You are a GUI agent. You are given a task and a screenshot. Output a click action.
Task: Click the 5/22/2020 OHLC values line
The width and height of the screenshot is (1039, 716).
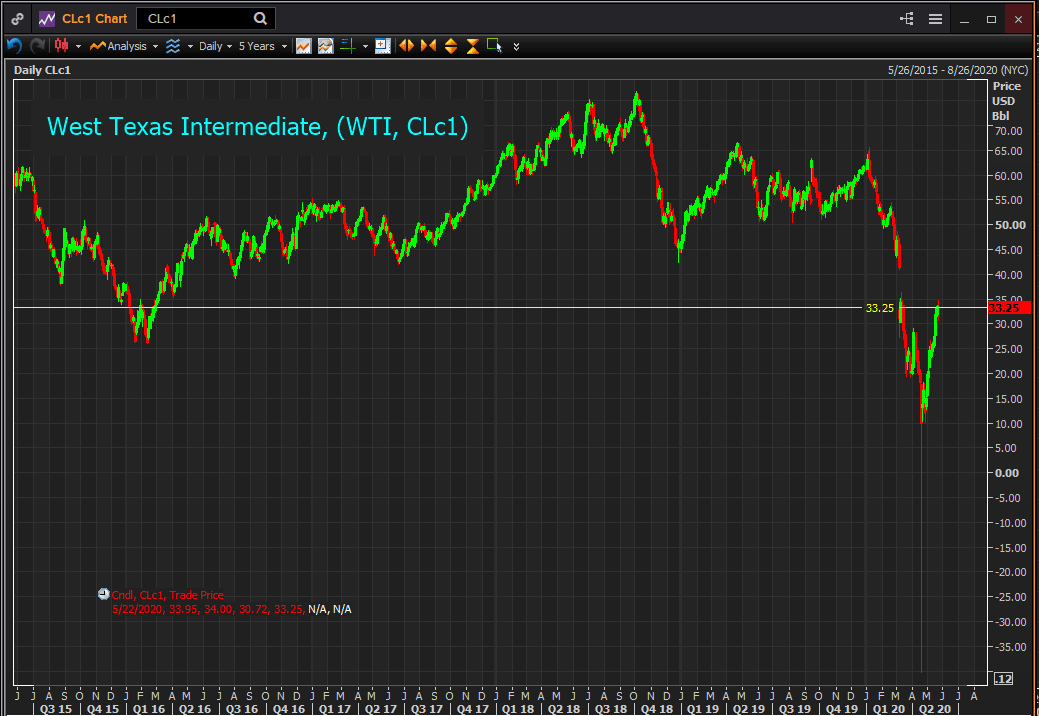(x=232, y=609)
